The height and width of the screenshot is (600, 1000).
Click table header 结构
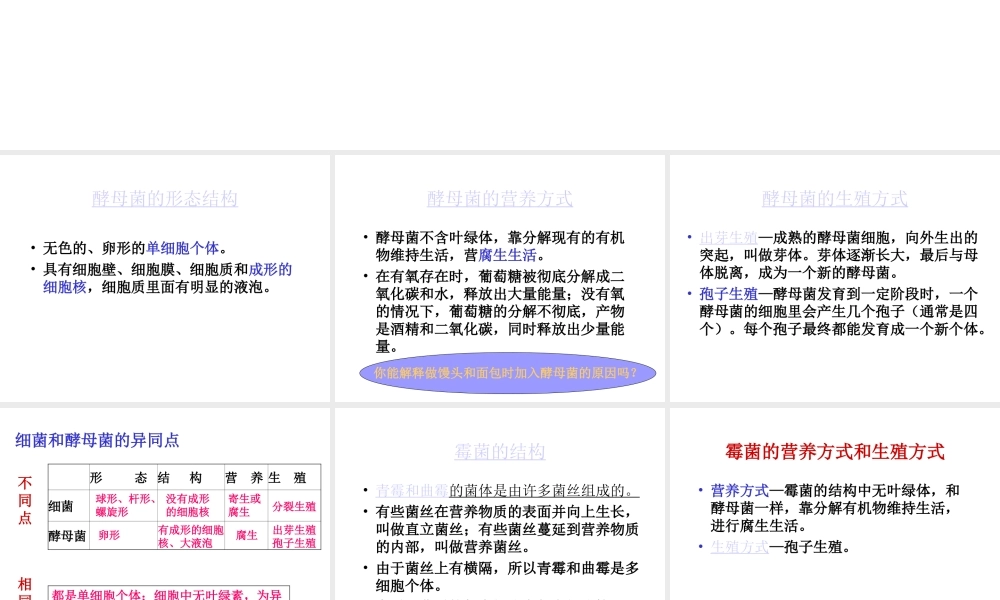coord(180,478)
